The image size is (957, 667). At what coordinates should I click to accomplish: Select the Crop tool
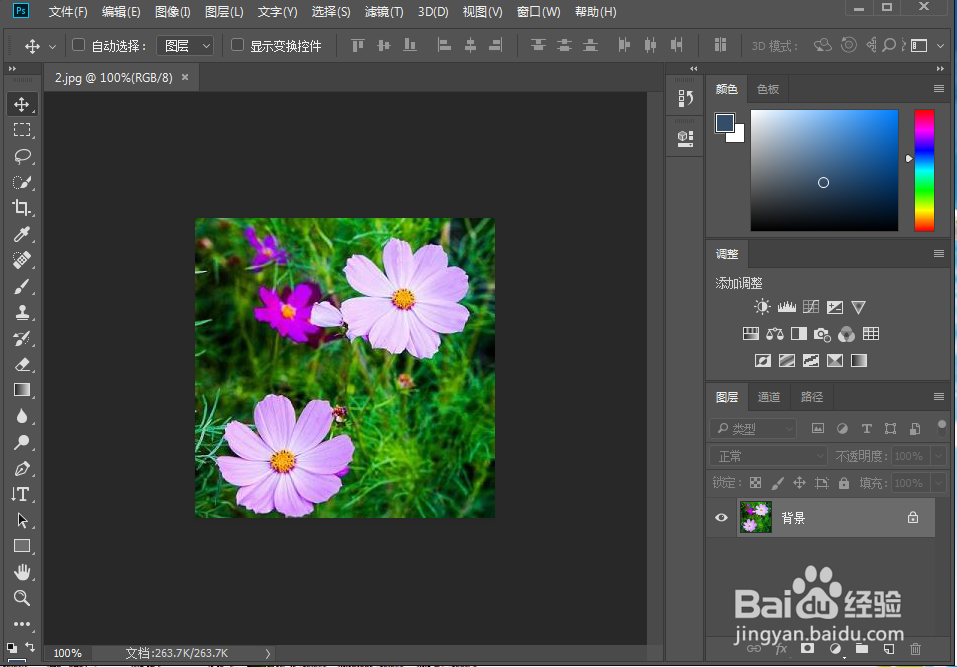(x=22, y=207)
